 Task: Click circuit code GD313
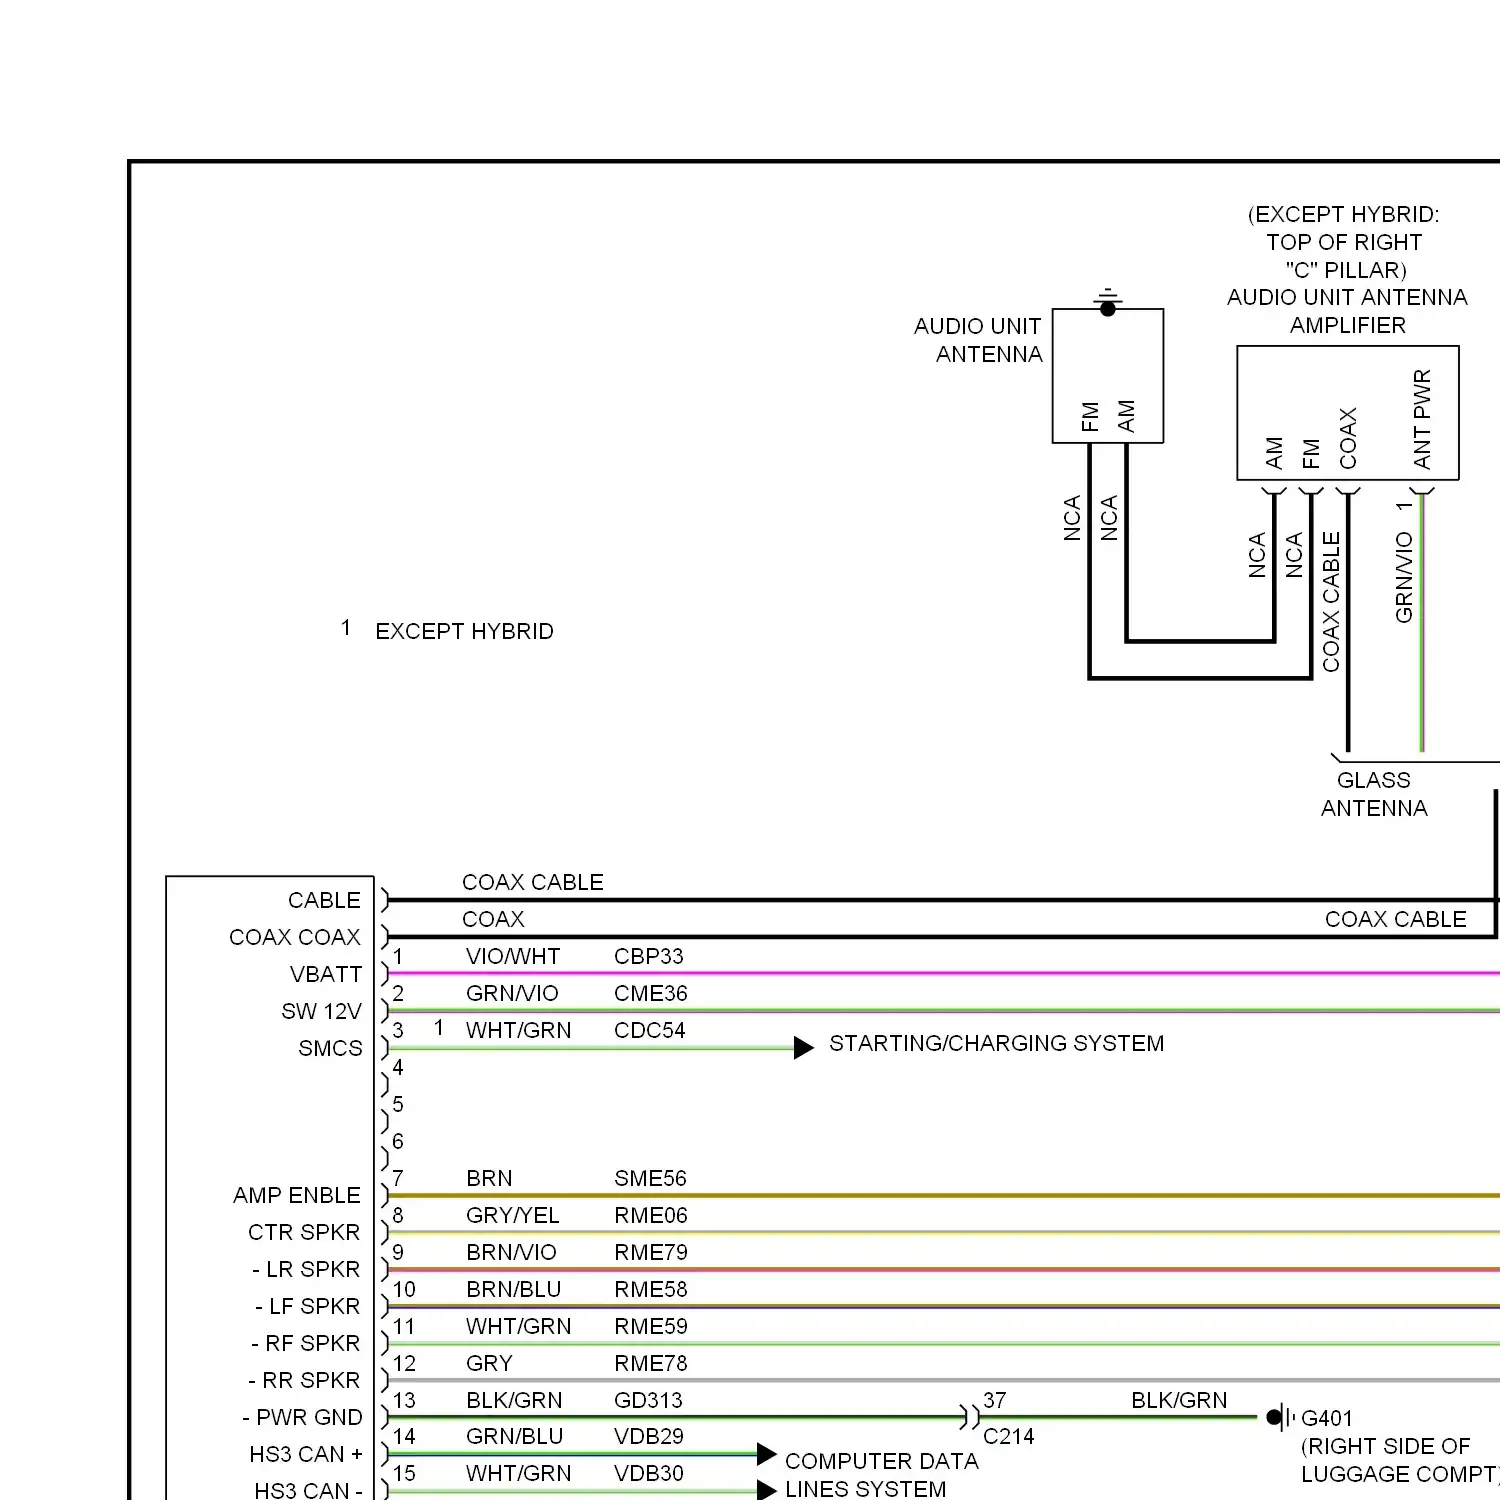[648, 1400]
